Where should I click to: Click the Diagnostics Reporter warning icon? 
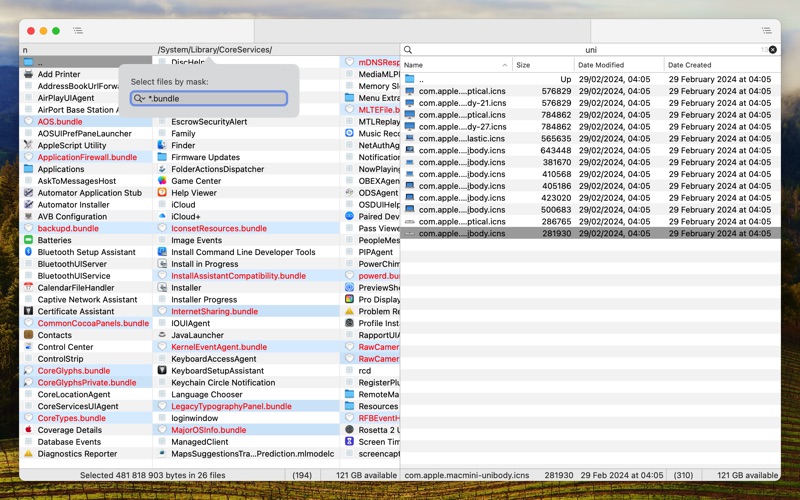click(x=29, y=454)
